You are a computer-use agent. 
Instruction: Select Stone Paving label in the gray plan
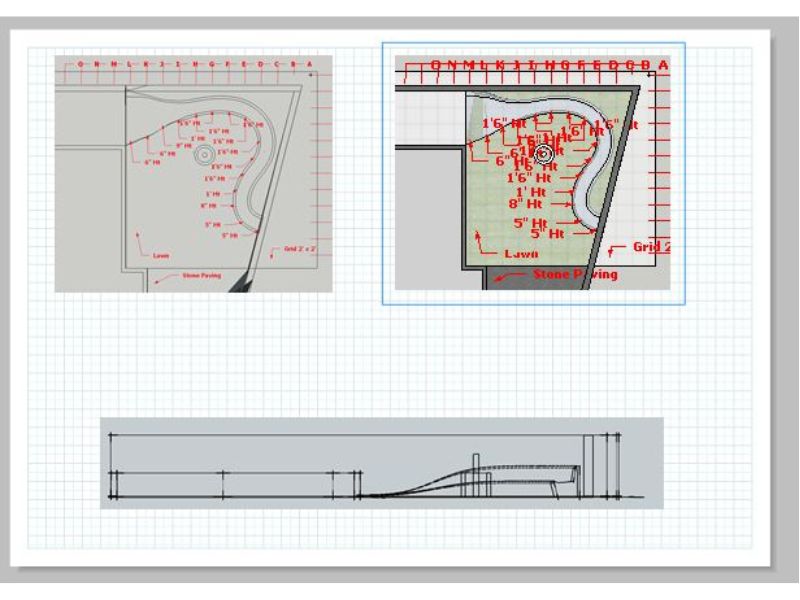[201, 273]
